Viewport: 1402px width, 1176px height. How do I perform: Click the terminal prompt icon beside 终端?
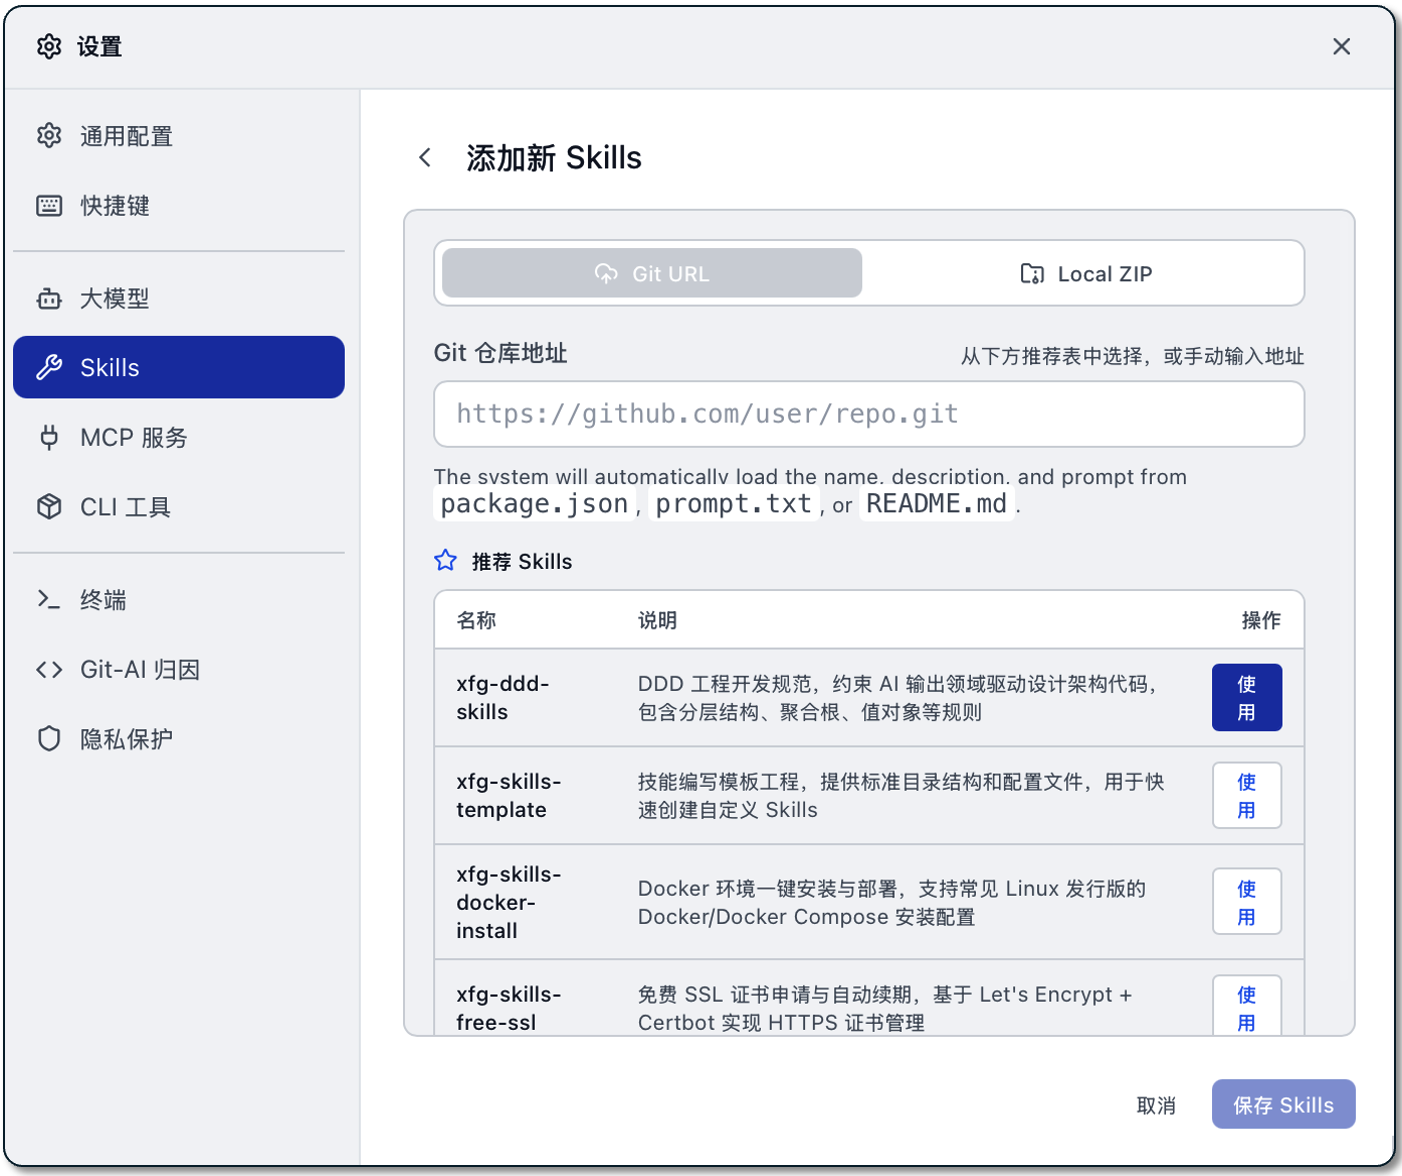coord(49,600)
